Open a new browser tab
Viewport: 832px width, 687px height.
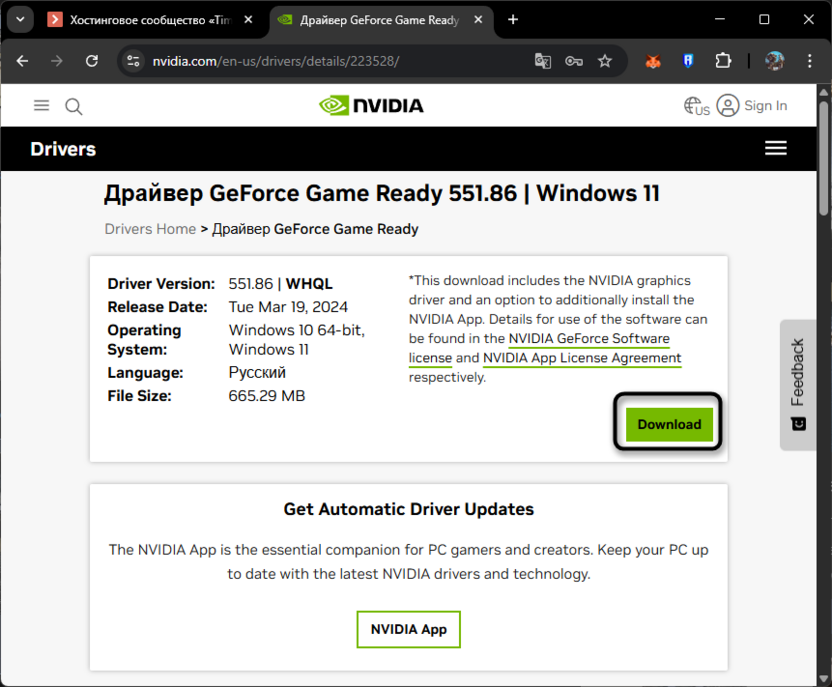513,20
